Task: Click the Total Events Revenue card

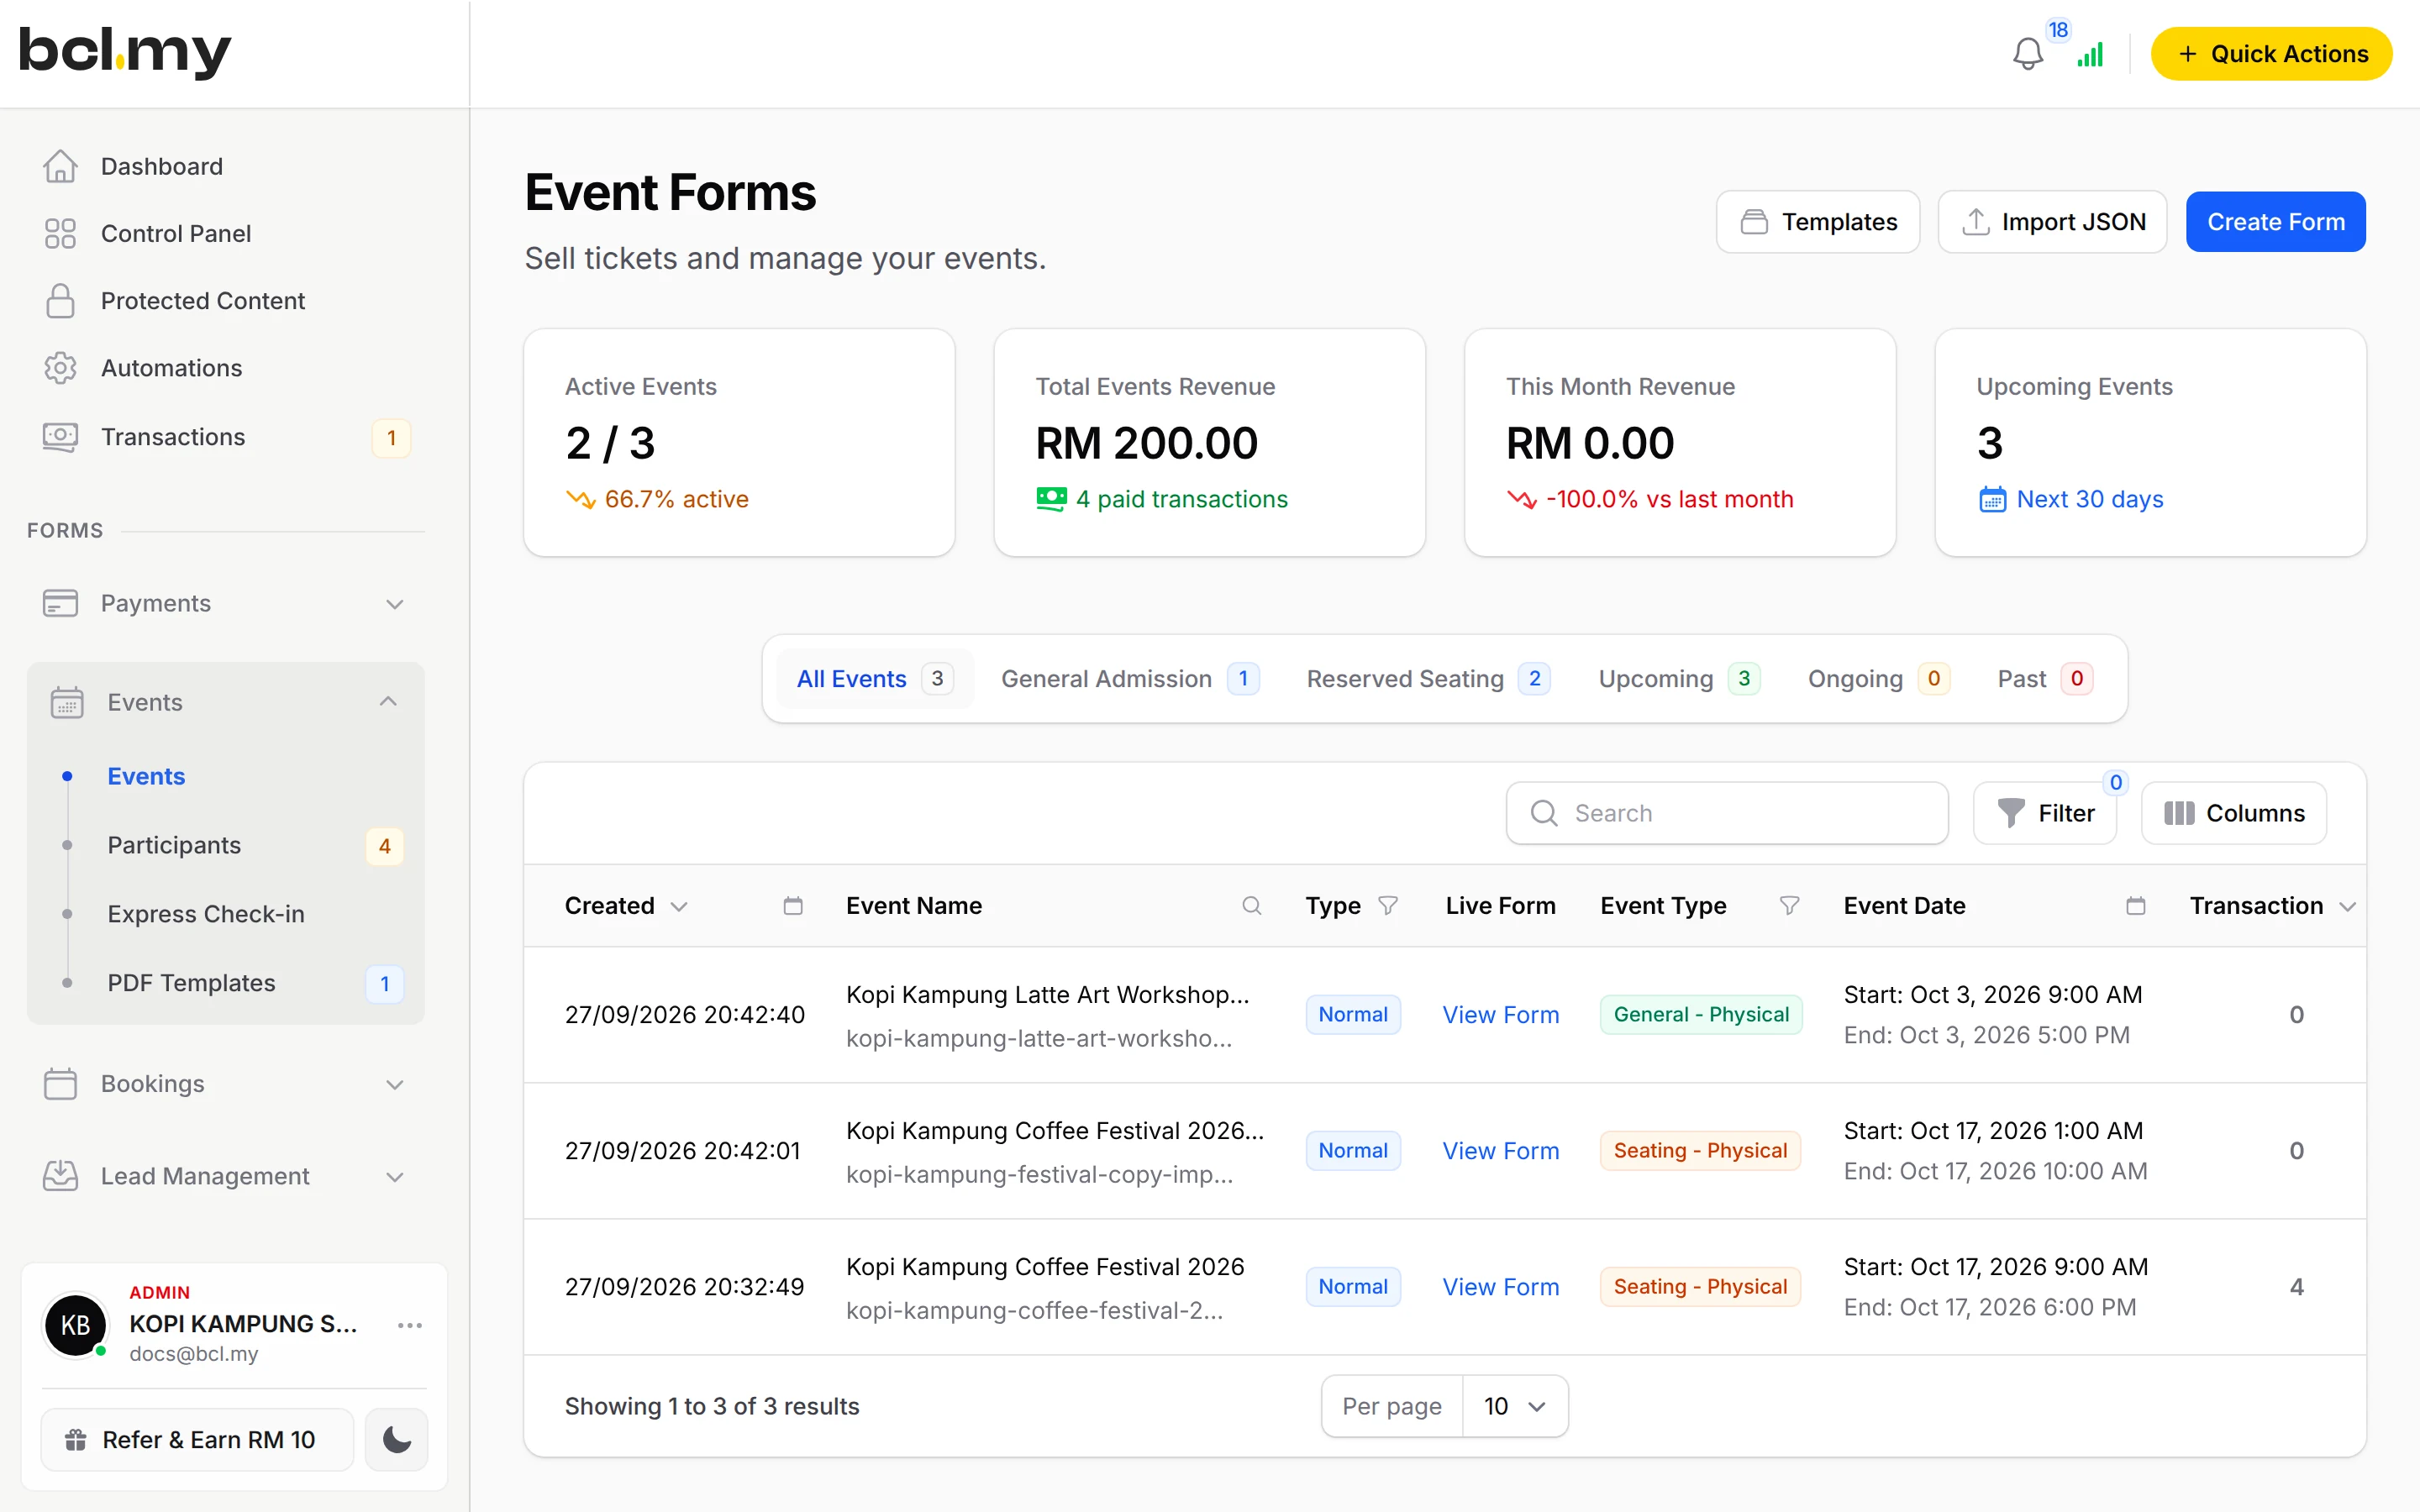Action: point(1209,443)
